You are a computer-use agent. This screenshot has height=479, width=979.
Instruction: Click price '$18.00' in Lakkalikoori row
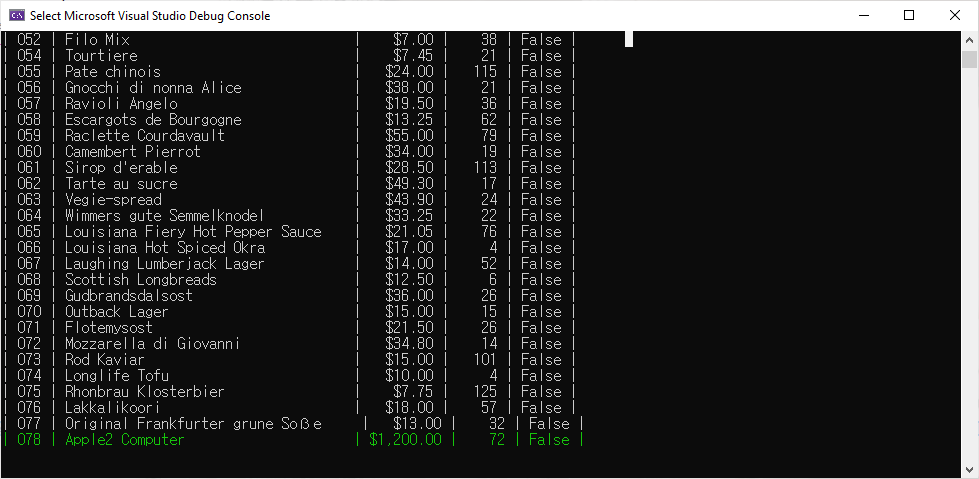[x=410, y=408]
